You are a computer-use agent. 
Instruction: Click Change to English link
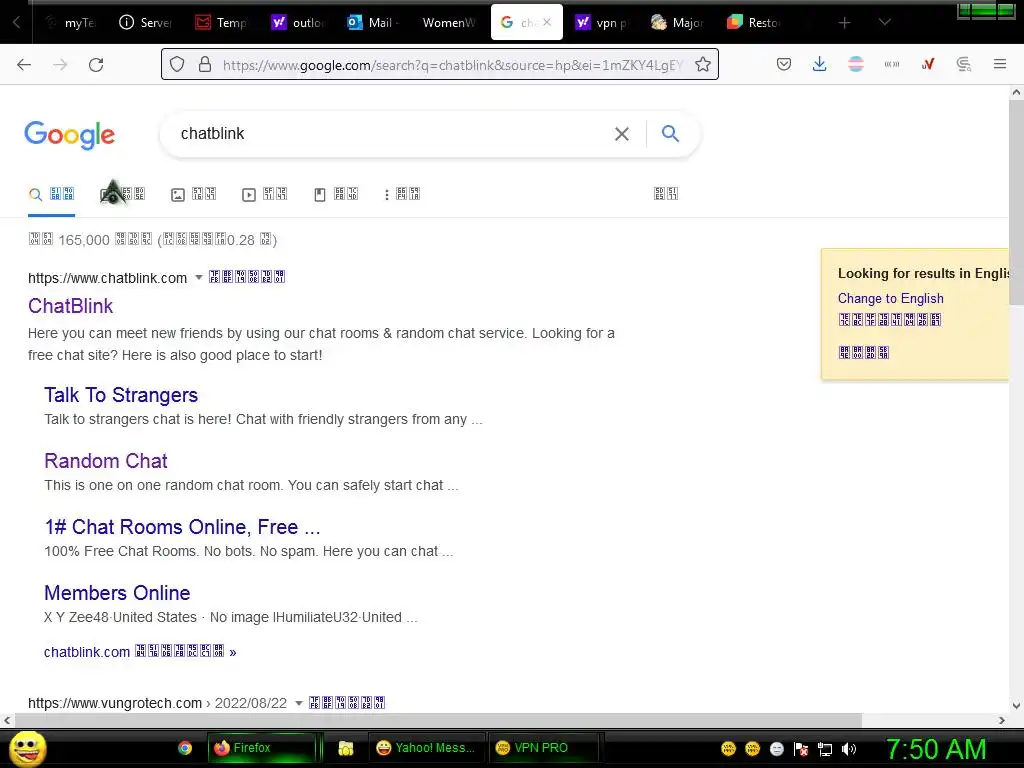tap(891, 298)
